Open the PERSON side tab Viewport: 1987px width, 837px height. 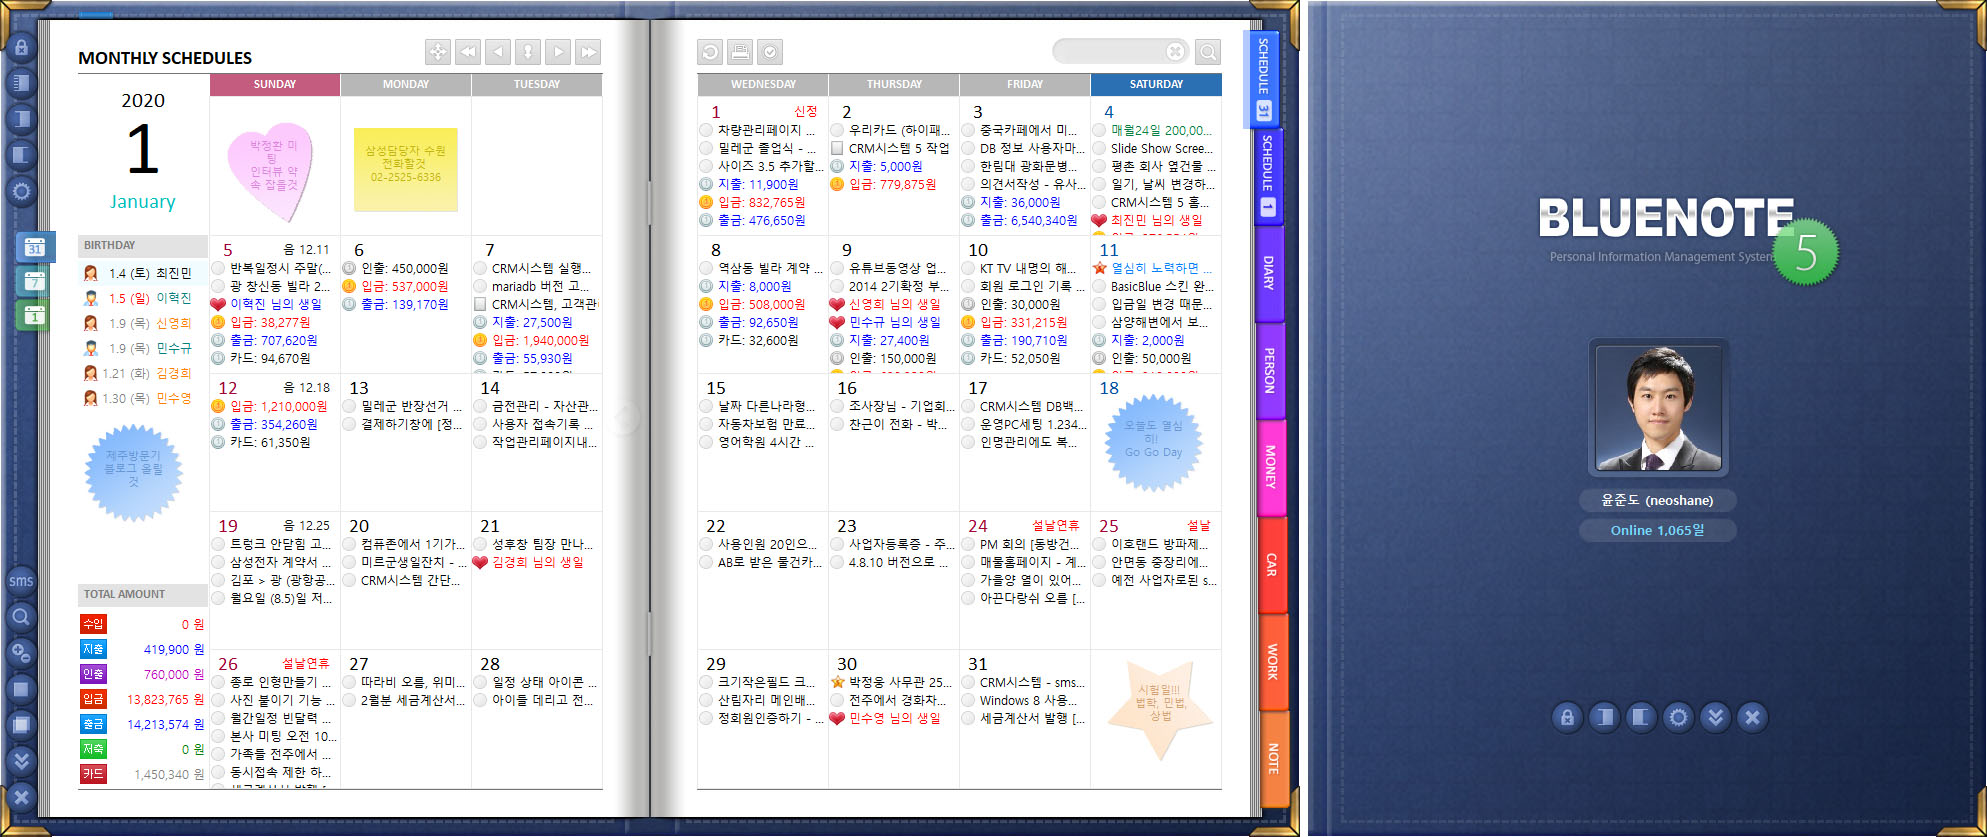pos(1269,370)
